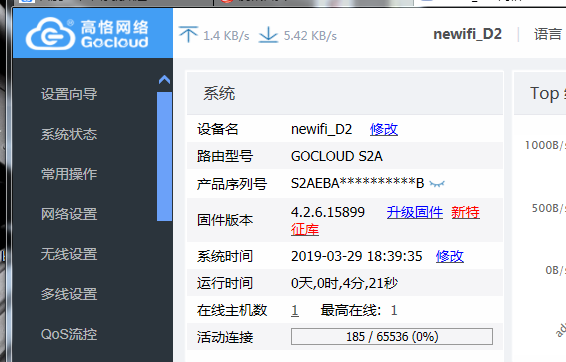
Task: Collapse sidebar with the up chevron
Action: click(x=164, y=79)
